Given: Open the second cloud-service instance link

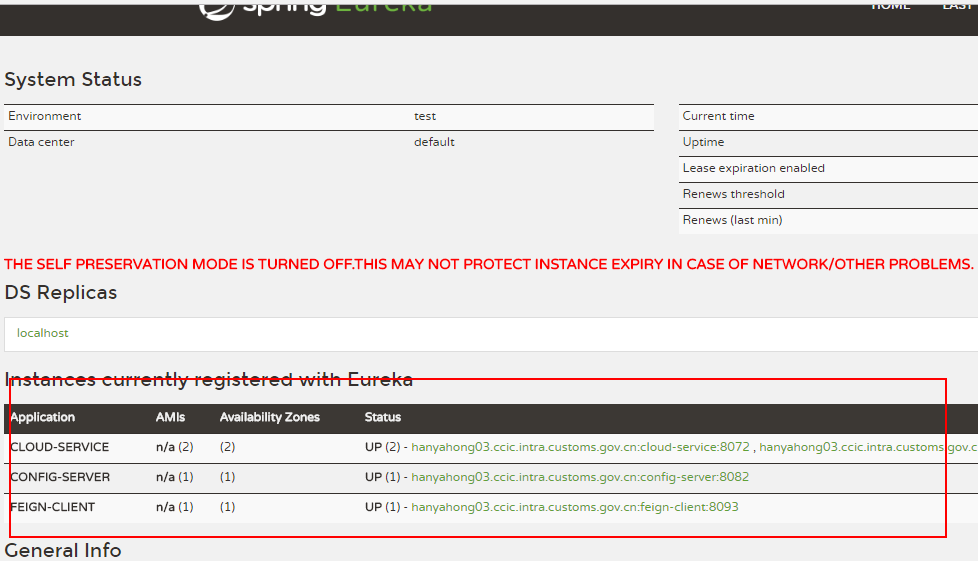Looking at the screenshot, I should (868, 447).
